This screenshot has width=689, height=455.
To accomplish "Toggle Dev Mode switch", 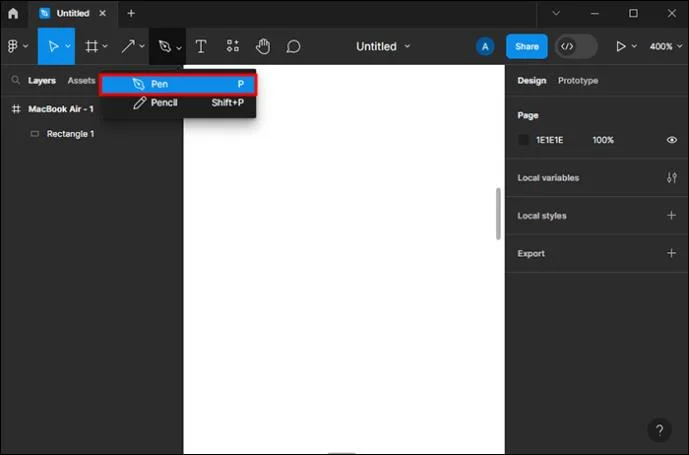I will [x=576, y=46].
